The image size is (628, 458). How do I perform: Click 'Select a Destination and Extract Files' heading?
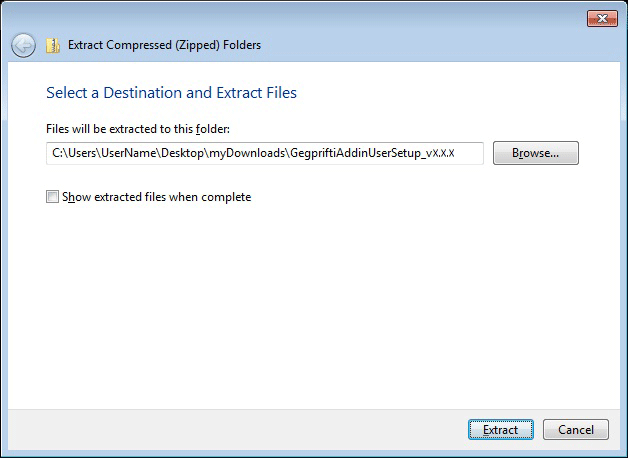171,92
